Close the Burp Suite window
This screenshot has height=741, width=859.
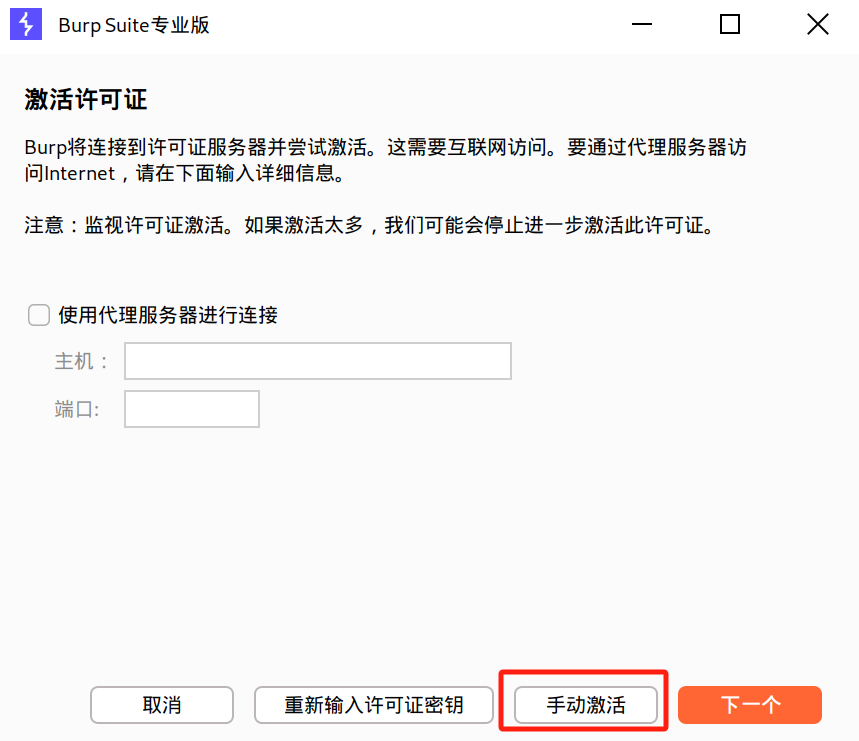point(818,24)
